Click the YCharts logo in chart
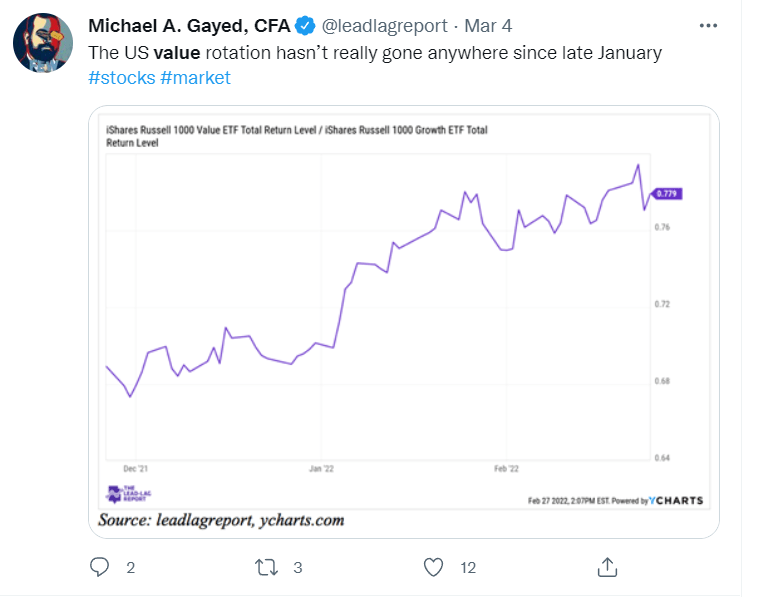 pyautogui.click(x=676, y=500)
